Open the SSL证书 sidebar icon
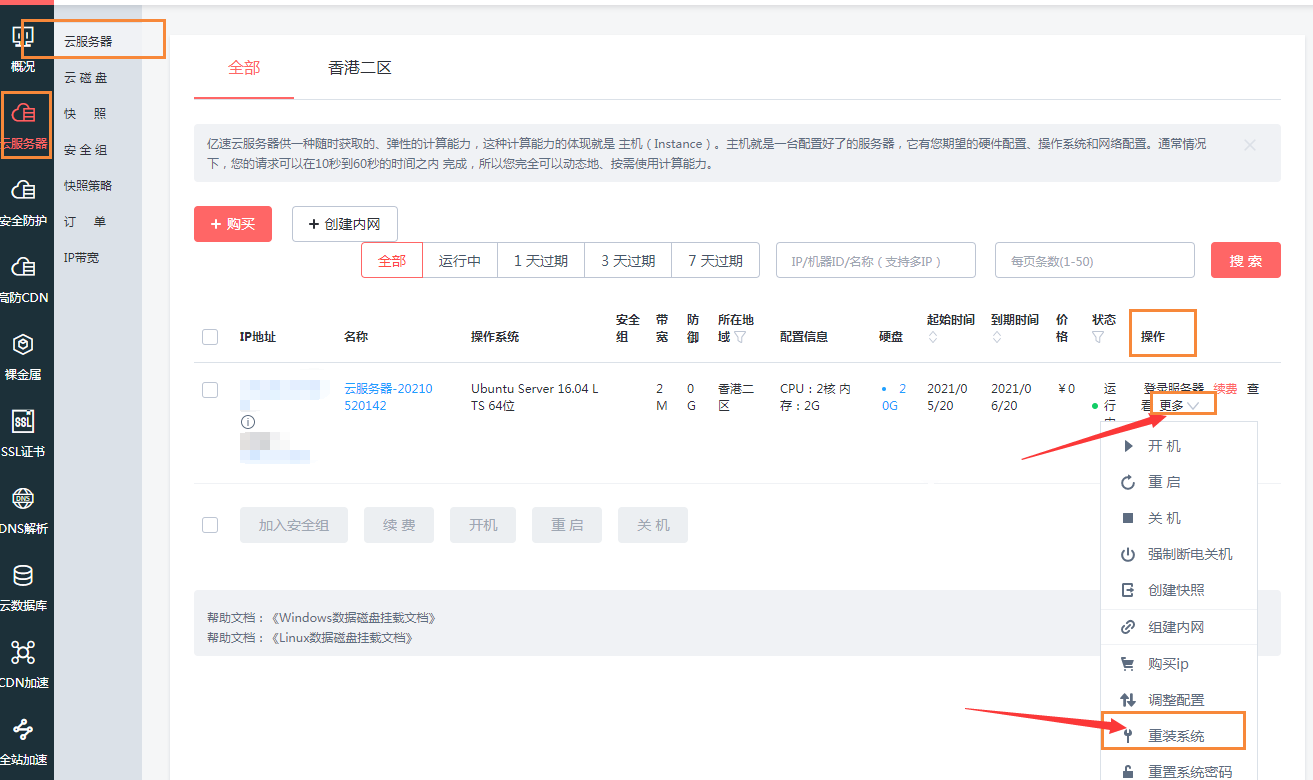The height and width of the screenshot is (780, 1313). [23, 421]
